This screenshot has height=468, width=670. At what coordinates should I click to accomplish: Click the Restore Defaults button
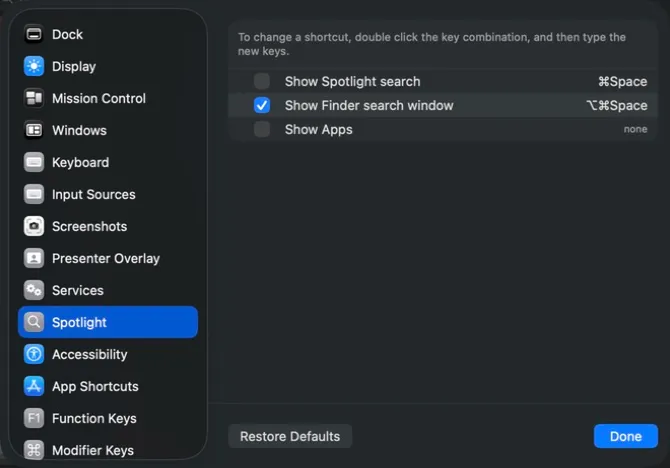click(x=290, y=436)
